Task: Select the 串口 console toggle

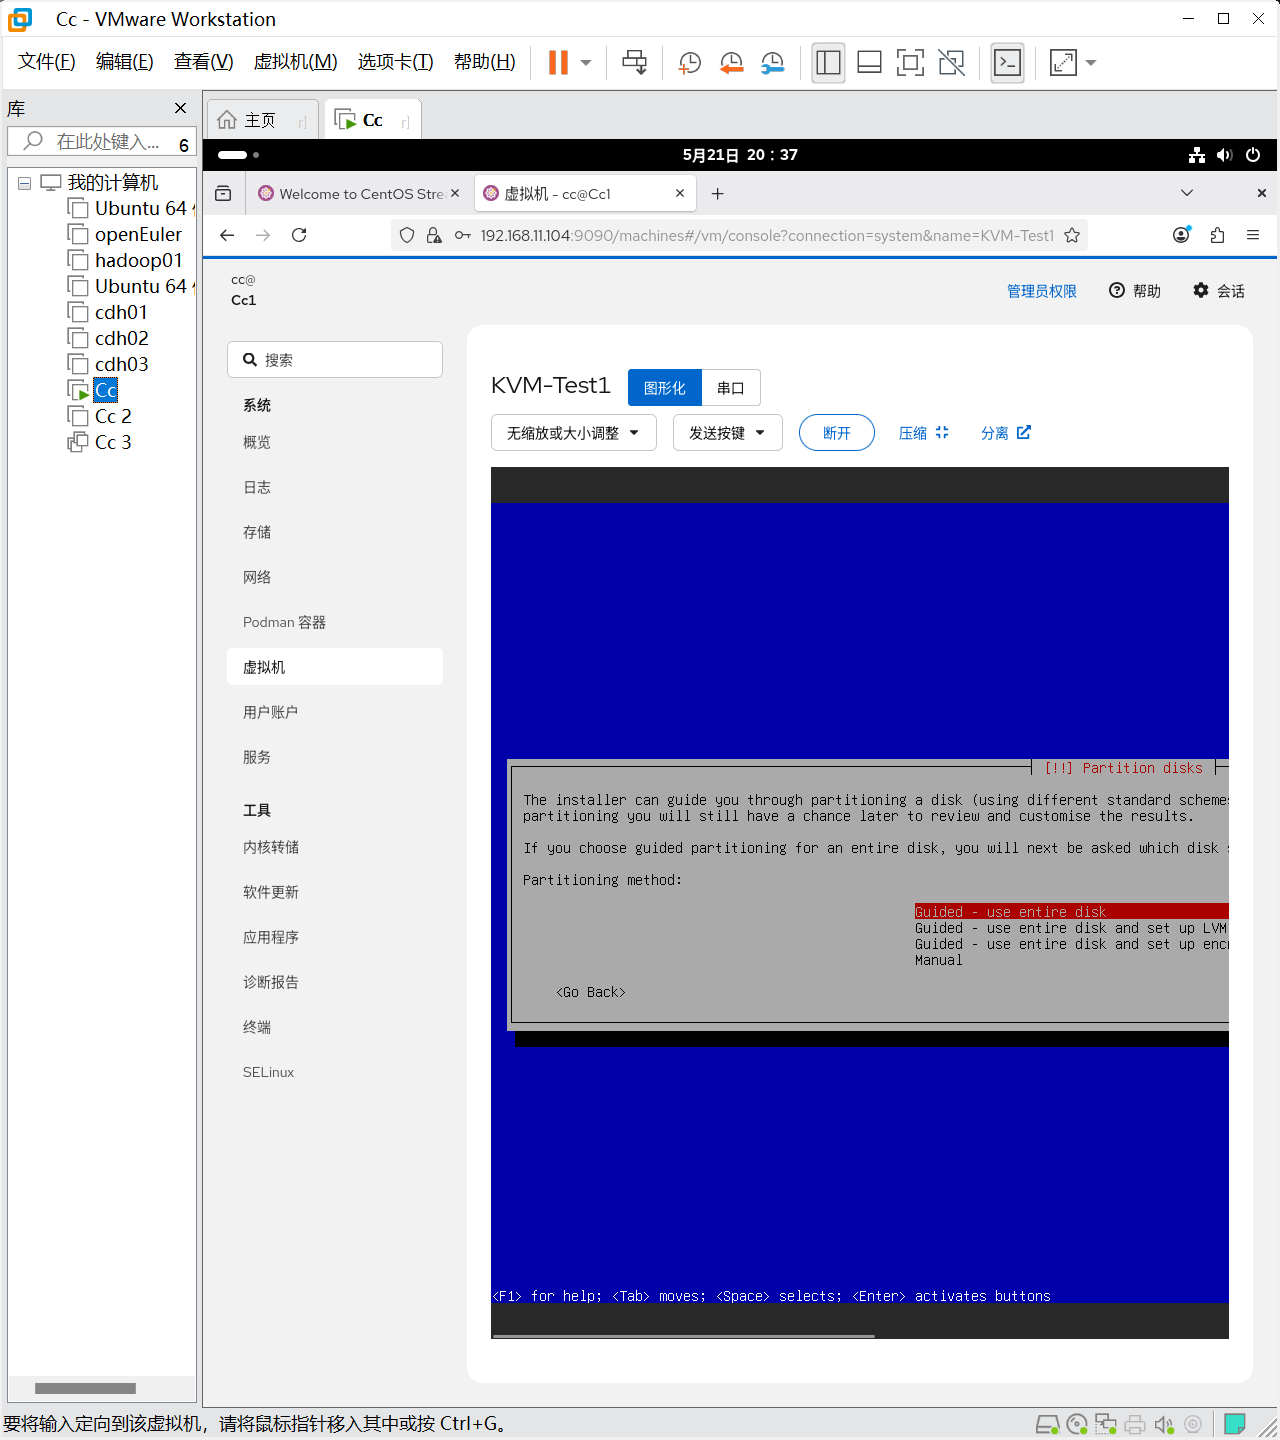Action: (x=731, y=388)
